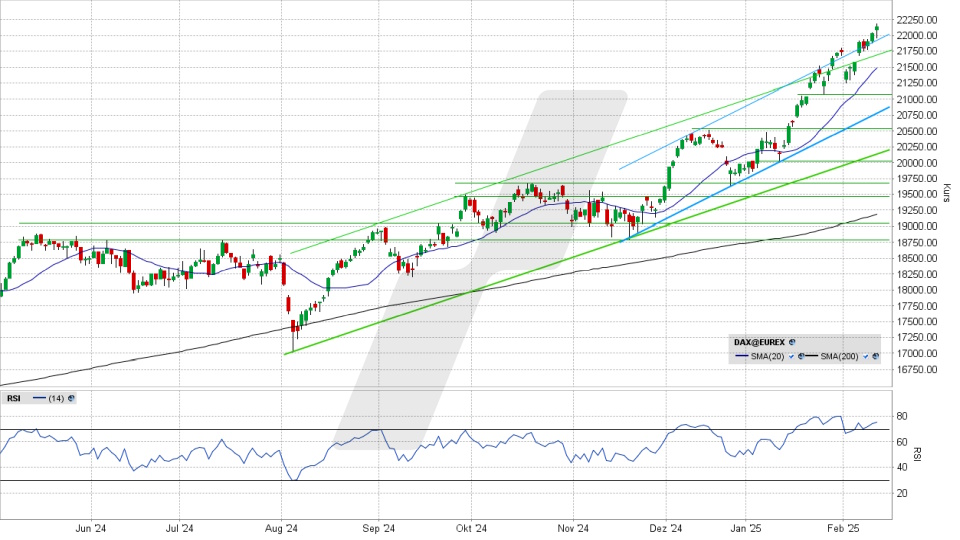Click the RSI 60 axis value
This screenshot has width=960, height=540.
tap(902, 442)
